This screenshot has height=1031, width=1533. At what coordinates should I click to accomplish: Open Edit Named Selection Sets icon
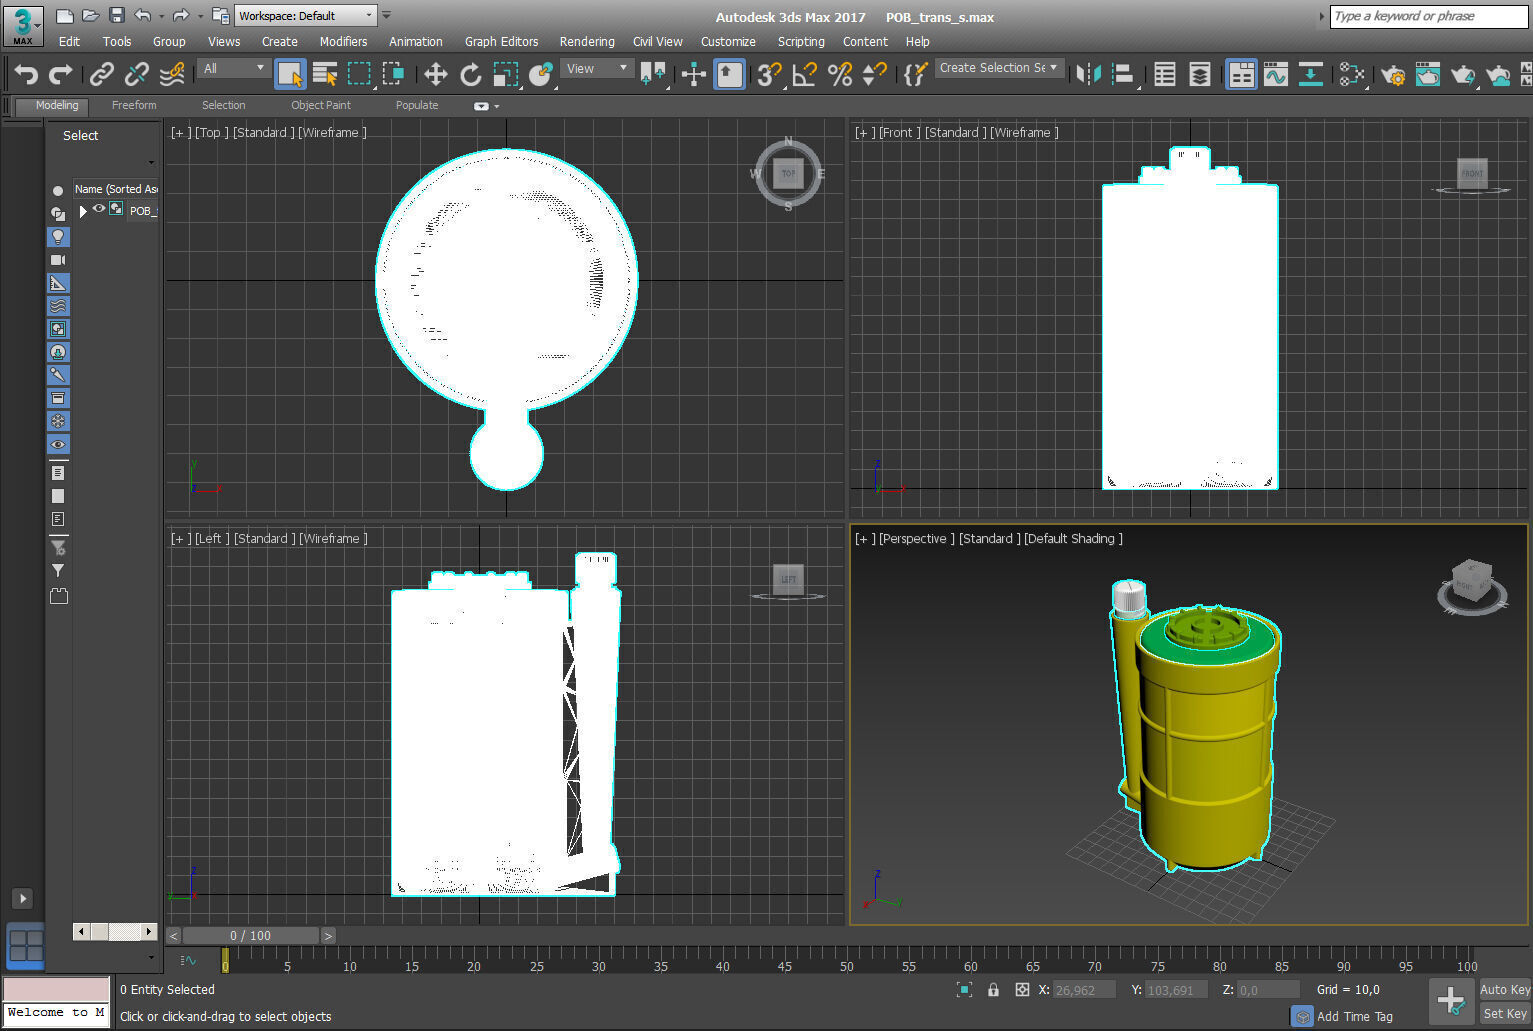click(915, 74)
